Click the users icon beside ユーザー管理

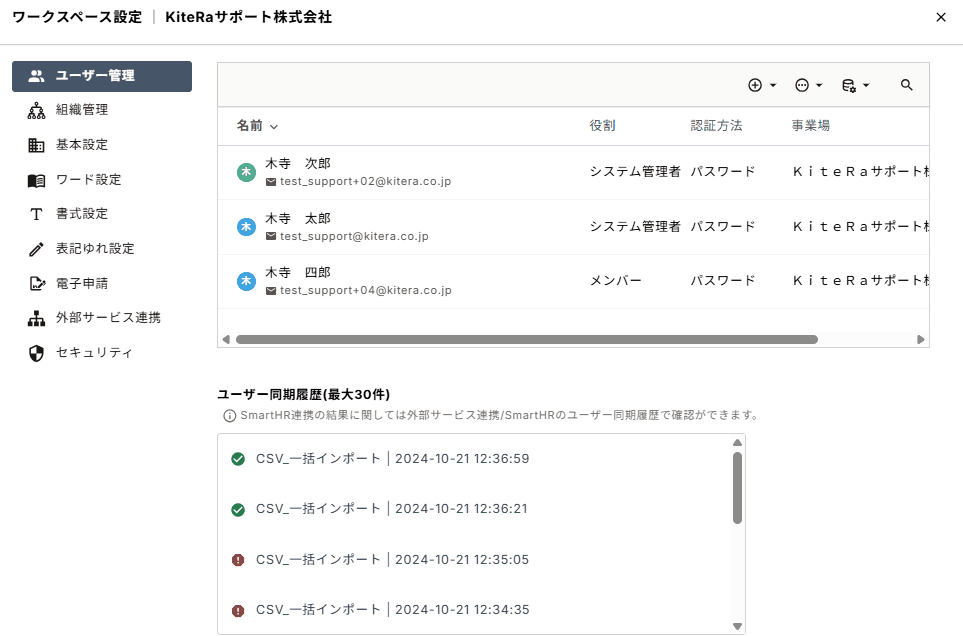(x=36, y=76)
